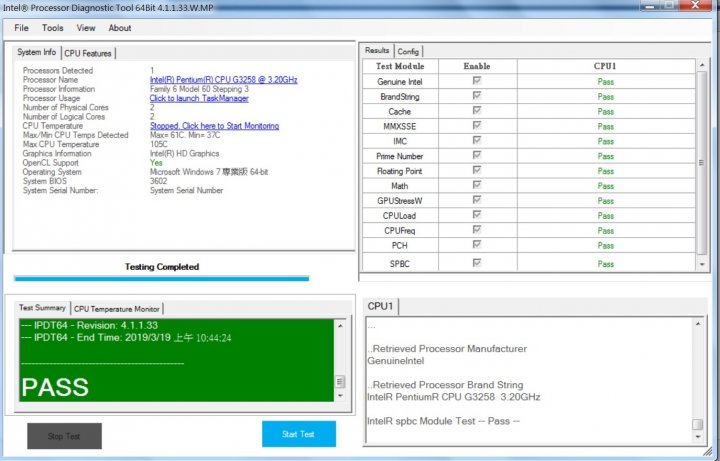Open the View menu
This screenshot has width=720, height=461.
85,28
